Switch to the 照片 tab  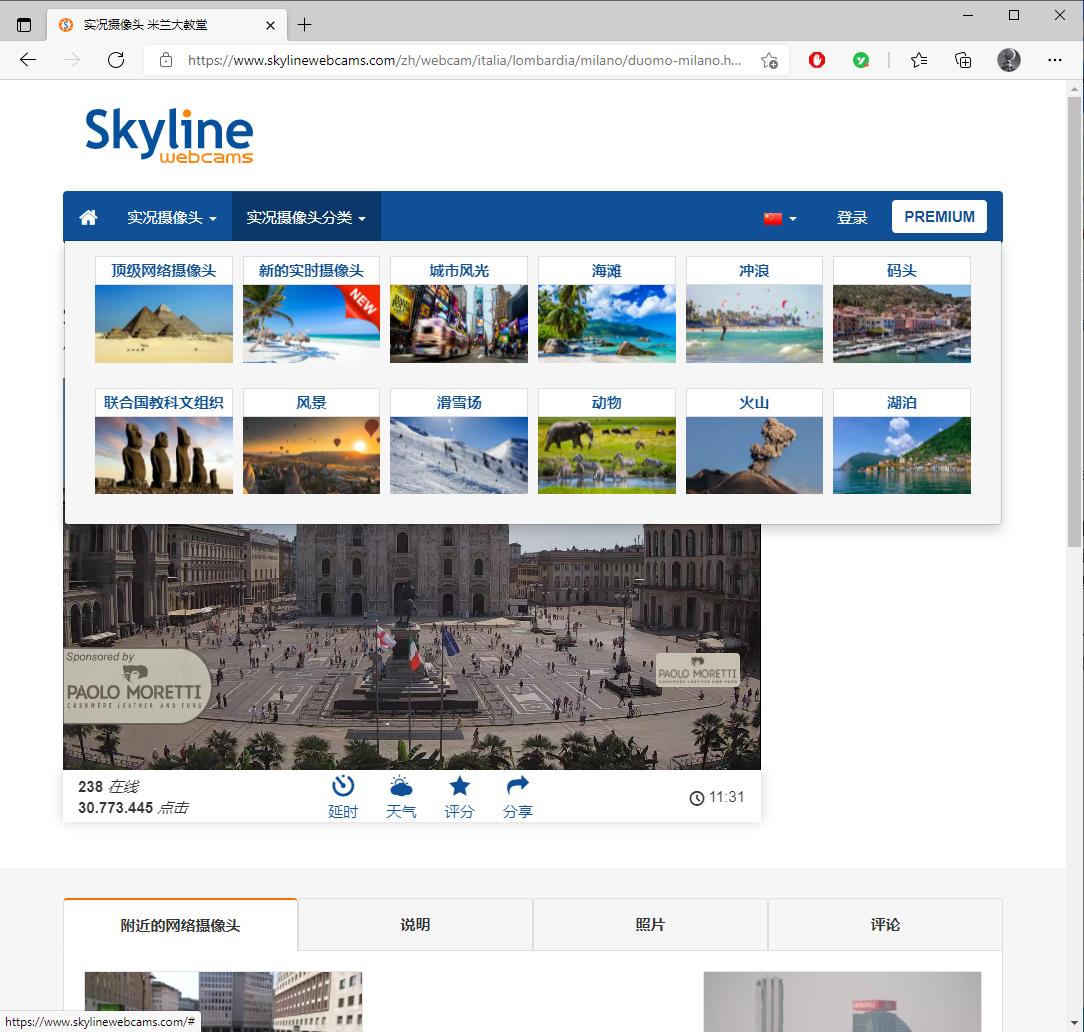click(649, 924)
